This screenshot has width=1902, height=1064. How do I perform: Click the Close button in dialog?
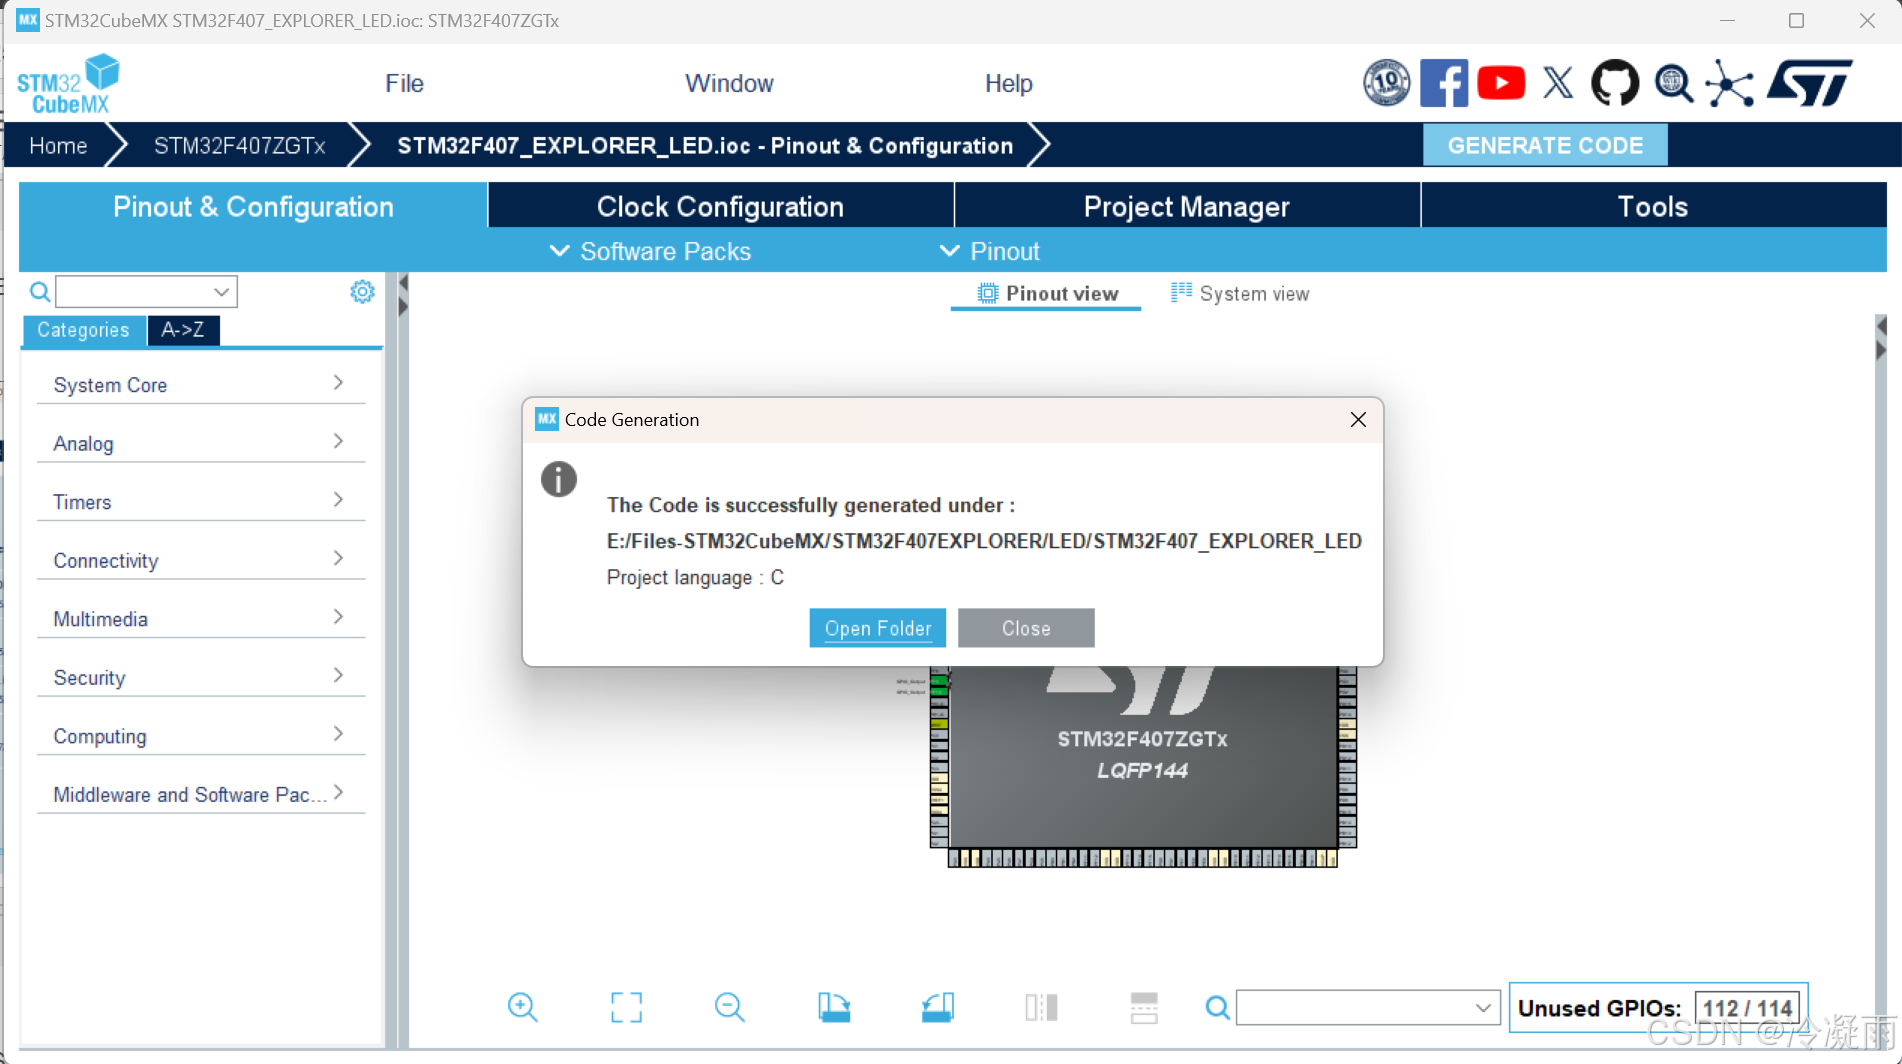(x=1026, y=628)
